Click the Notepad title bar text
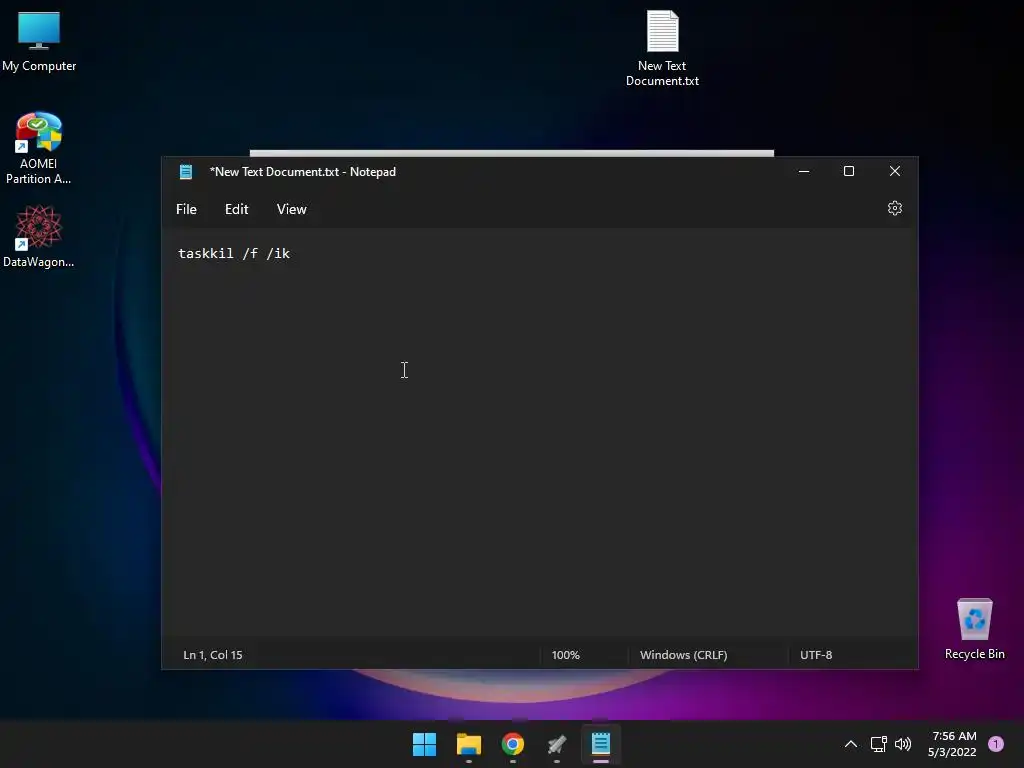 (x=302, y=172)
